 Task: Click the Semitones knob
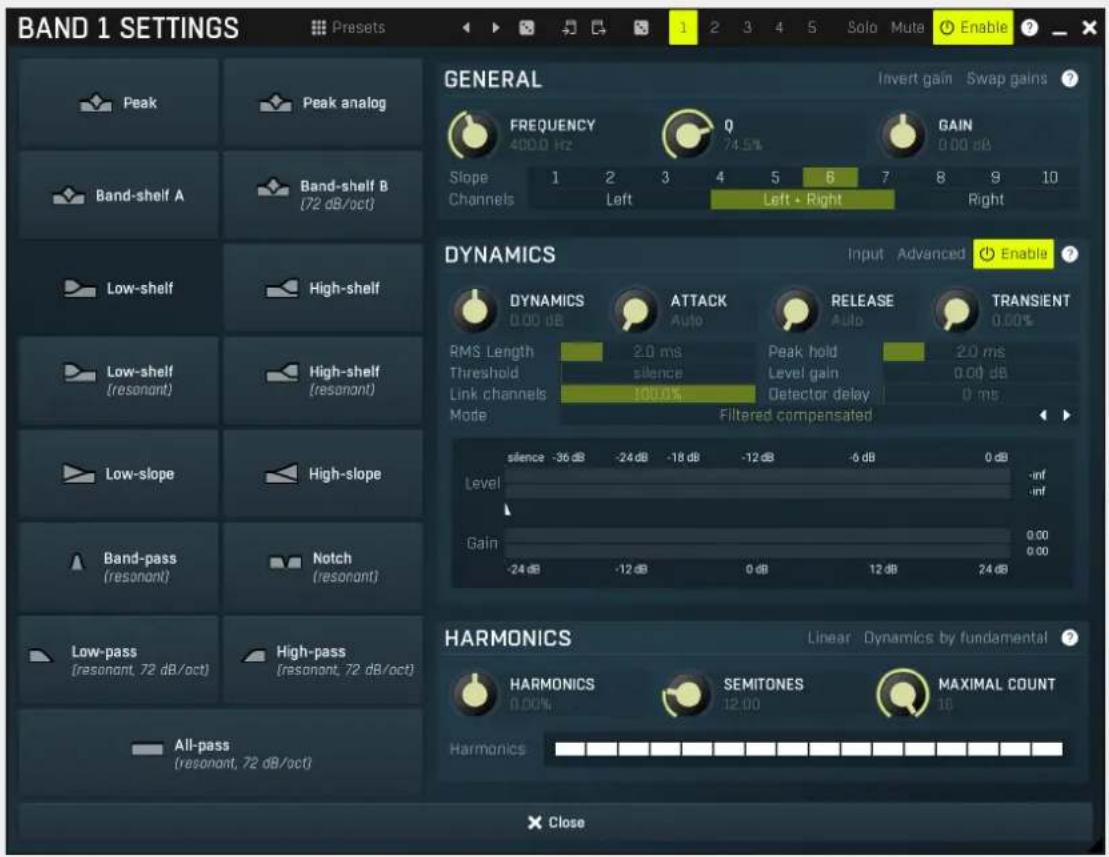click(687, 694)
